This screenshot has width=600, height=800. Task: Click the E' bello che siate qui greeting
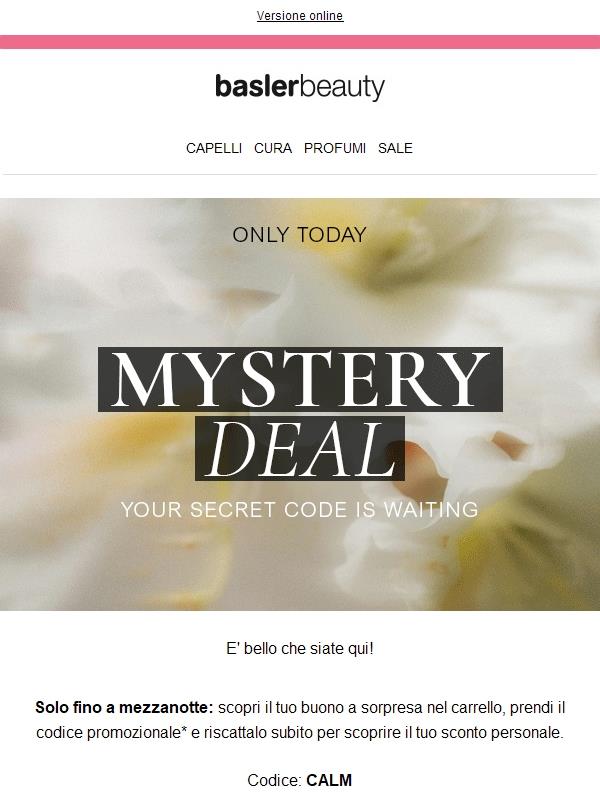point(300,648)
